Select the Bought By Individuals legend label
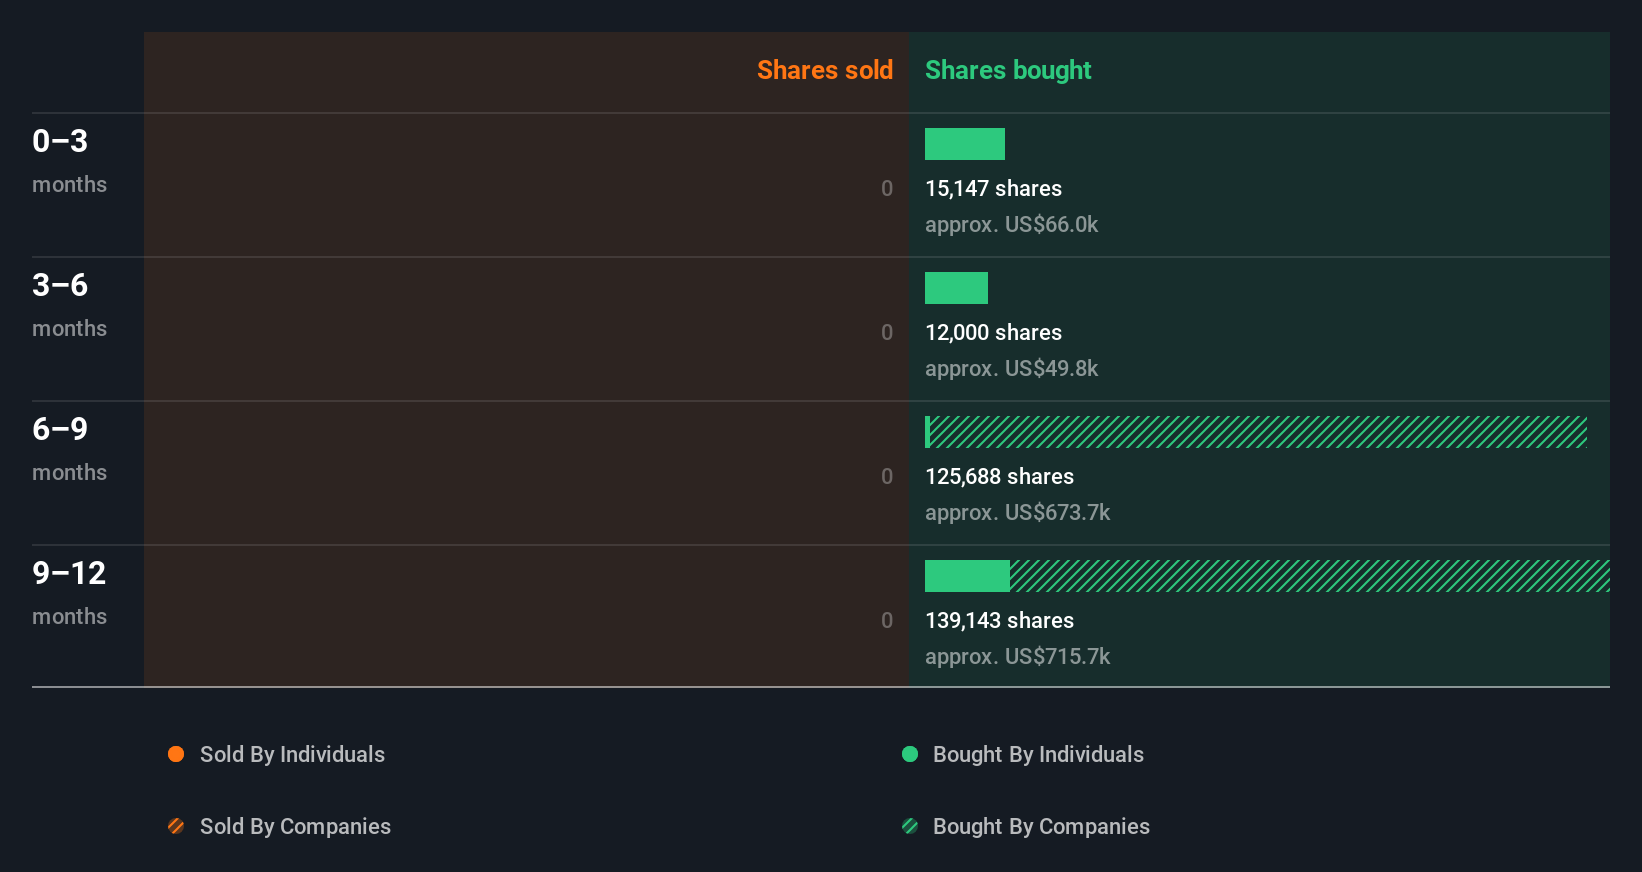This screenshot has width=1642, height=872. coord(1038,755)
